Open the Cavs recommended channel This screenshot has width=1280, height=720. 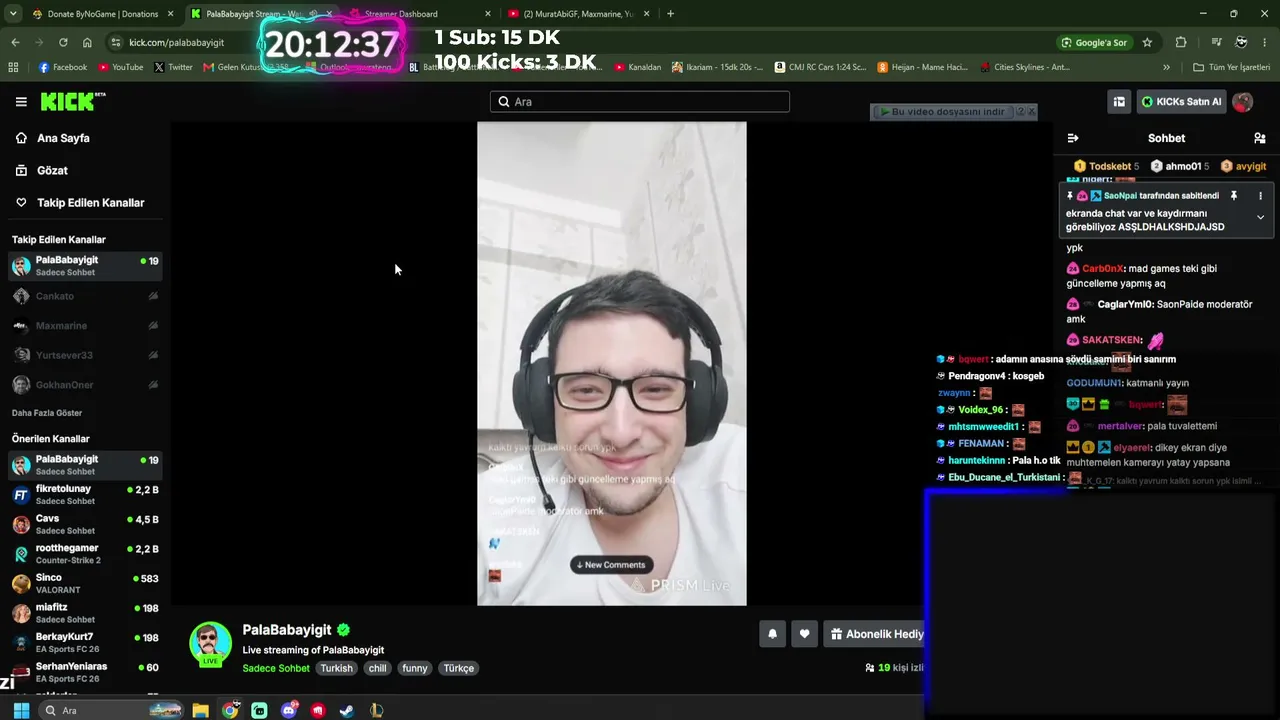85,524
